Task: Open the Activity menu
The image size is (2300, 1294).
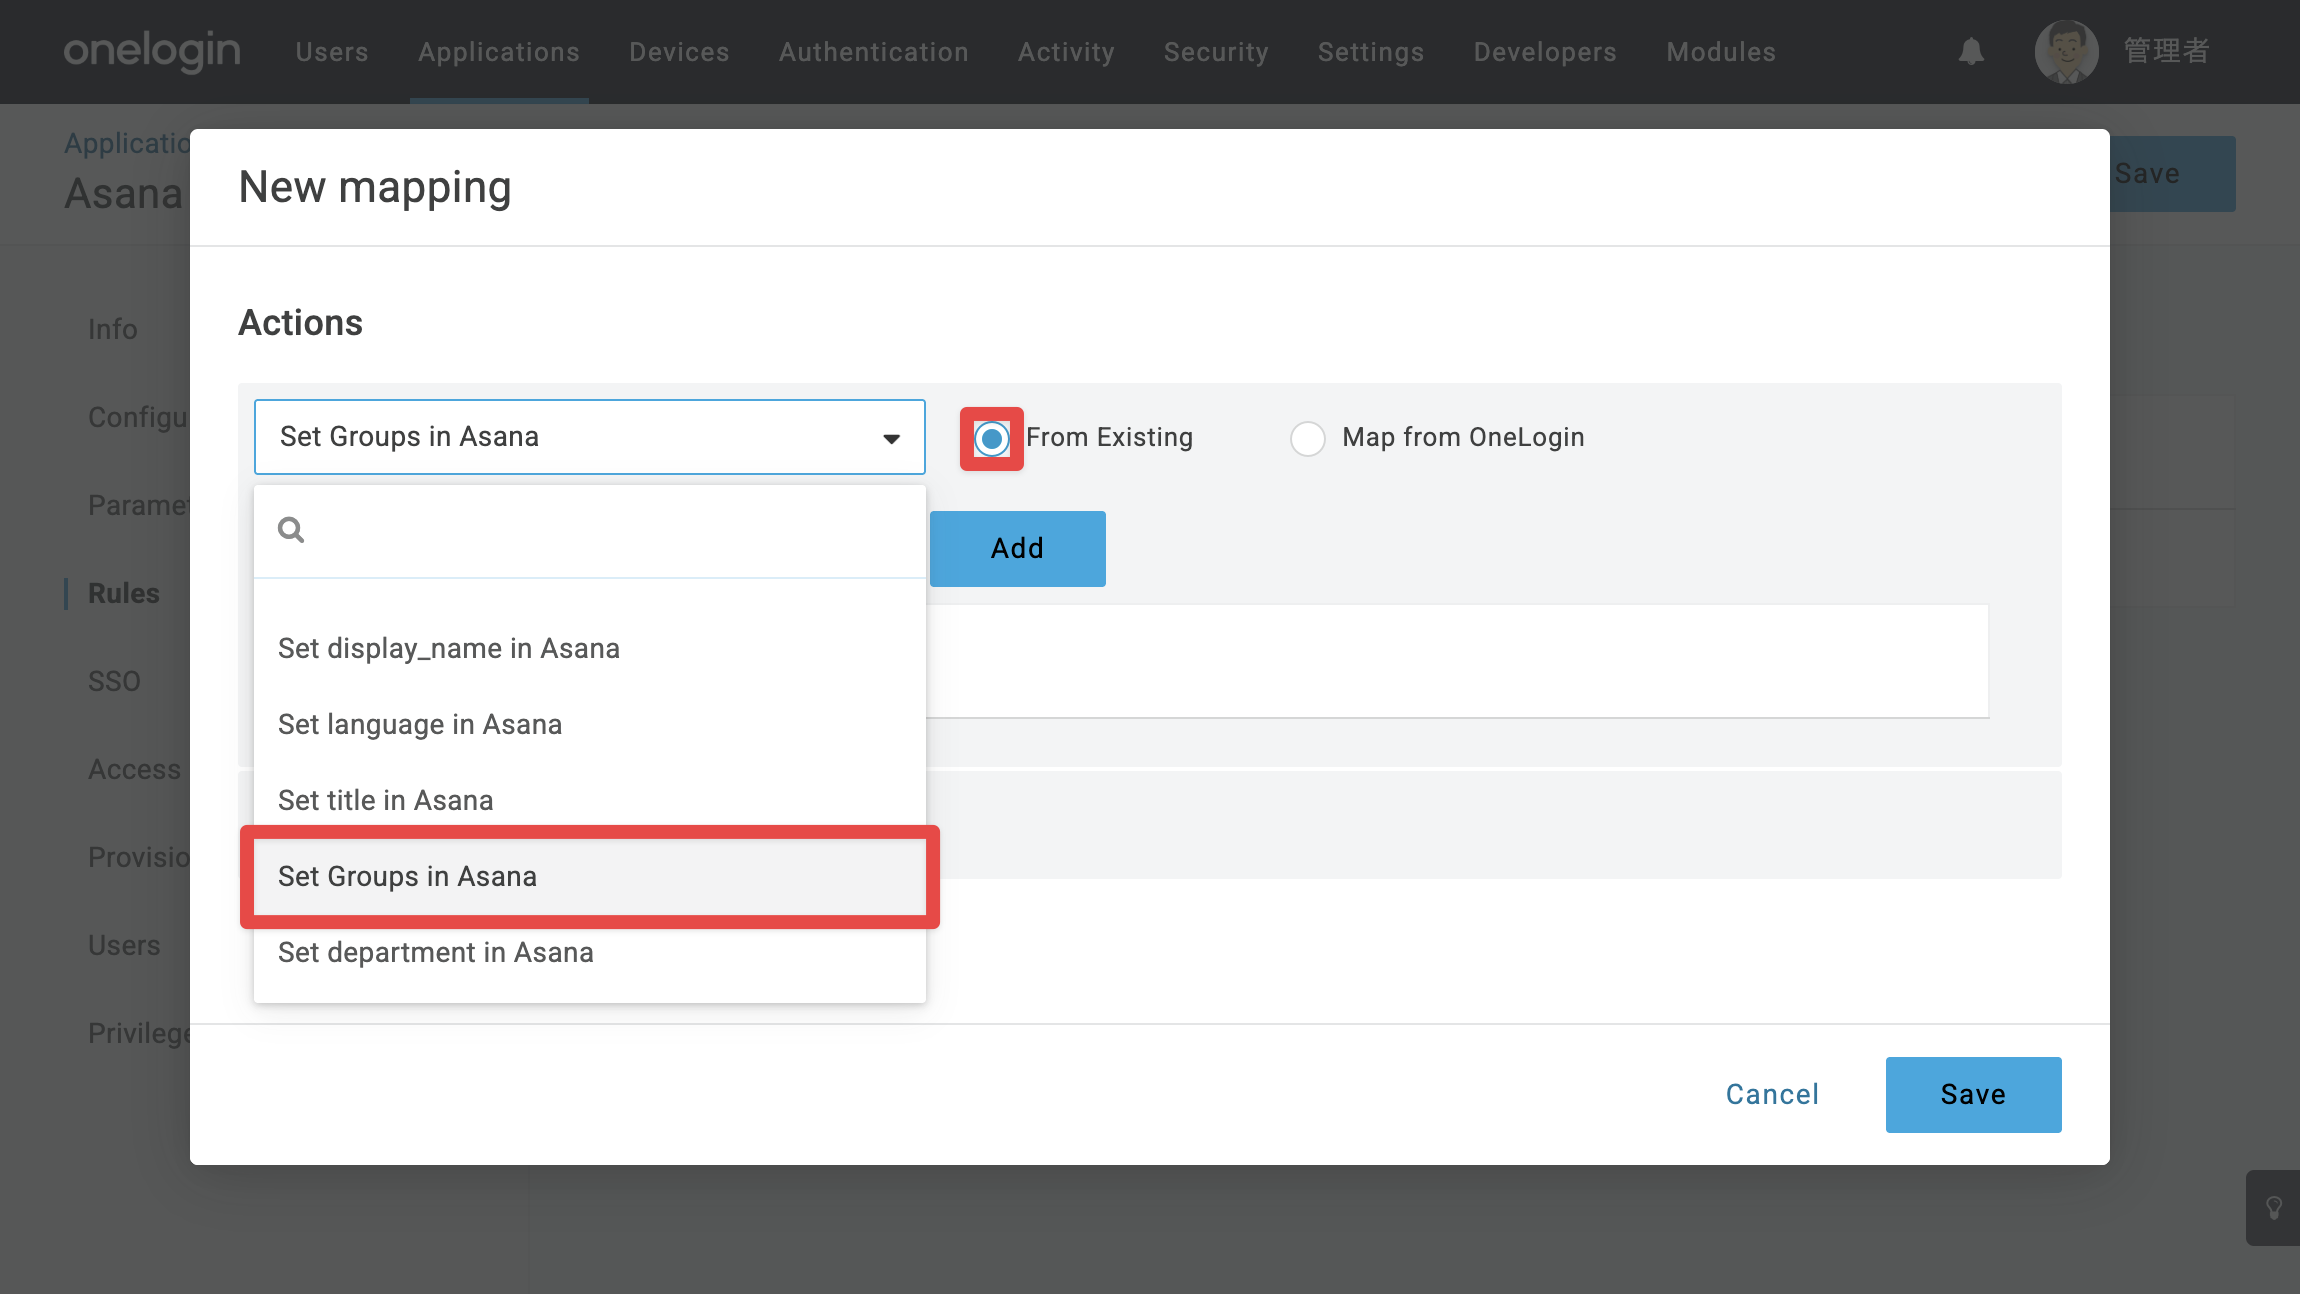Action: 1066,51
